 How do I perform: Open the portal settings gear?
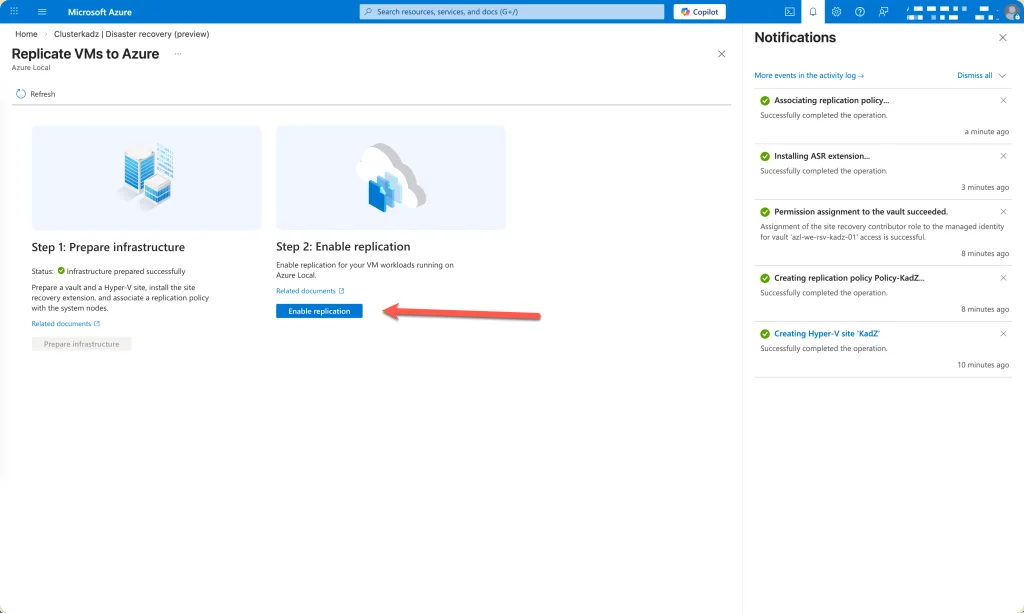(x=836, y=12)
